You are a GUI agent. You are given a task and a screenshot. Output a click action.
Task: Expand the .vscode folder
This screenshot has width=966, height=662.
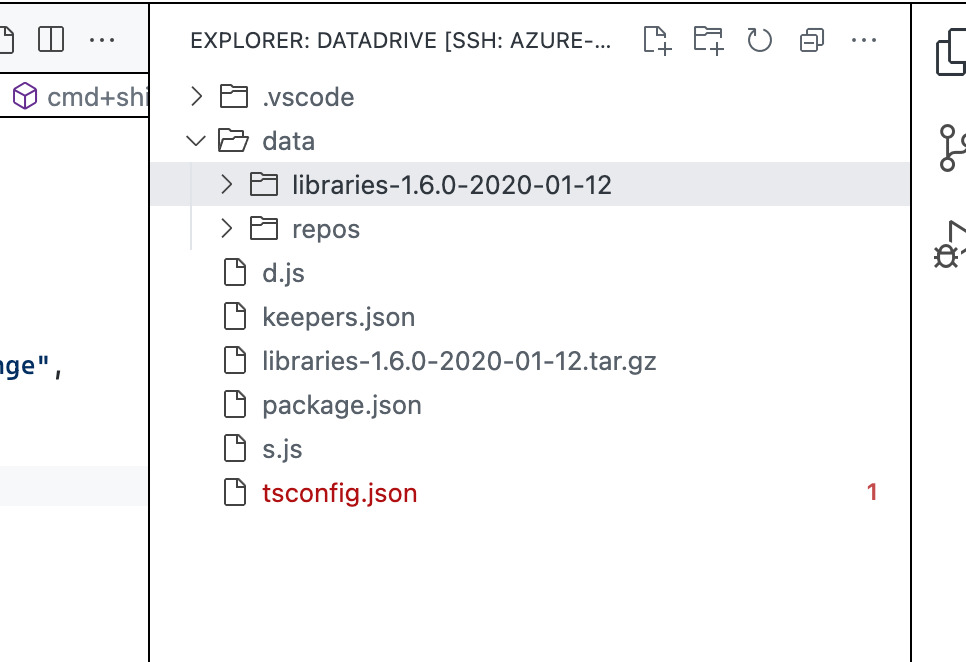click(196, 96)
